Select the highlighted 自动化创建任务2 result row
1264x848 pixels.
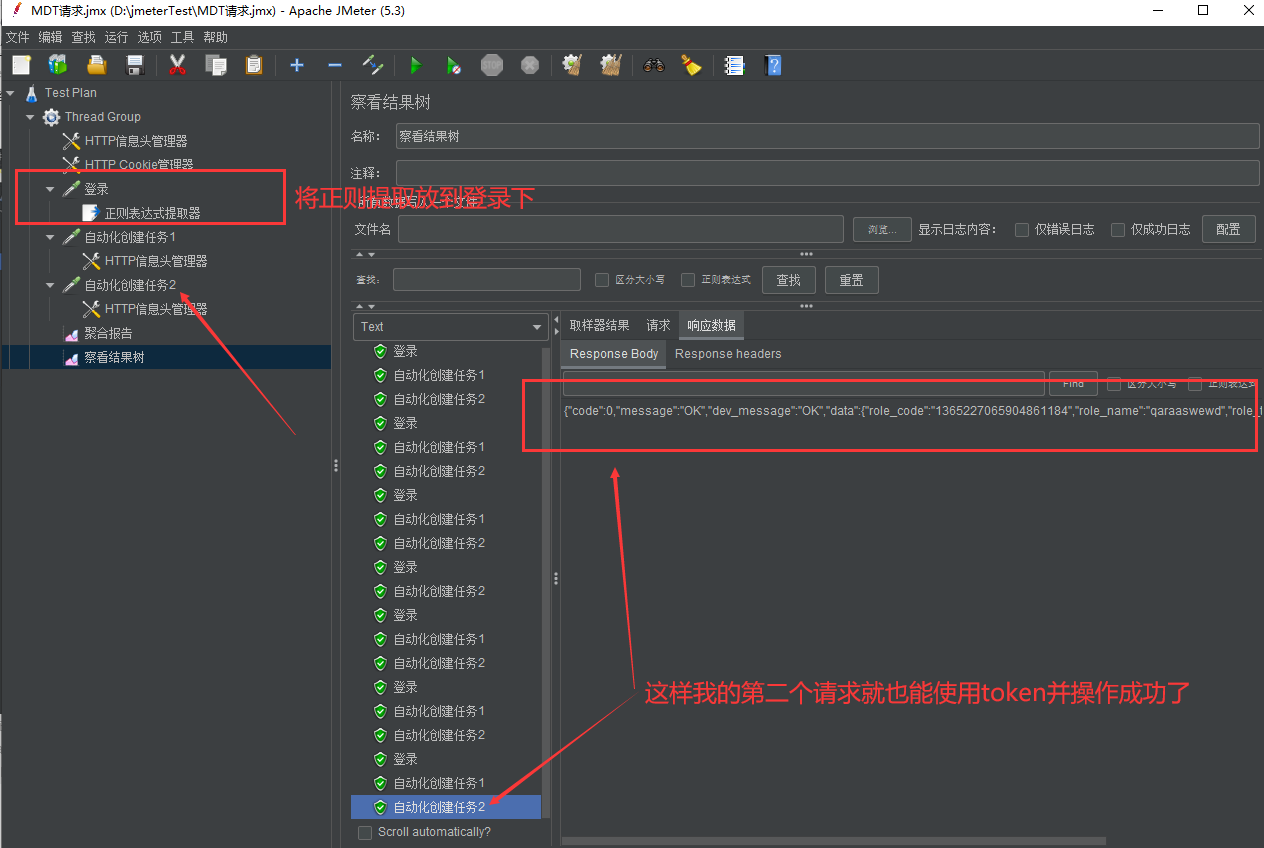(446, 807)
